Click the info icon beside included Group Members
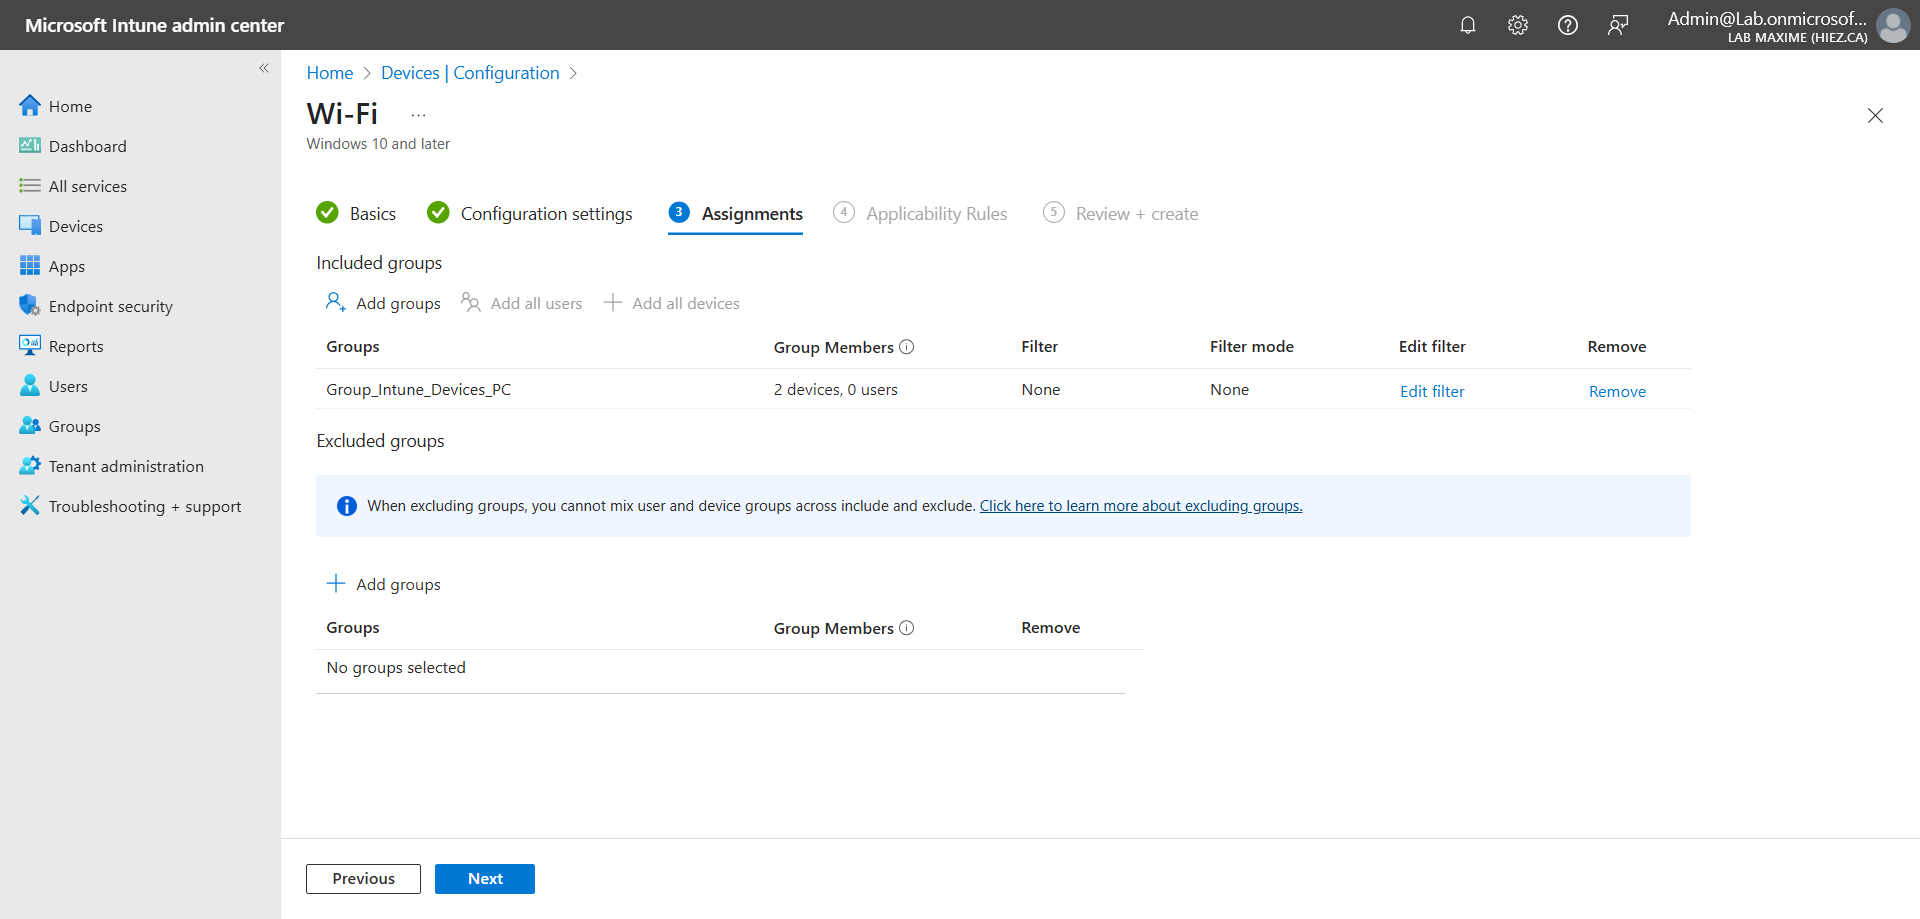 pyautogui.click(x=906, y=347)
